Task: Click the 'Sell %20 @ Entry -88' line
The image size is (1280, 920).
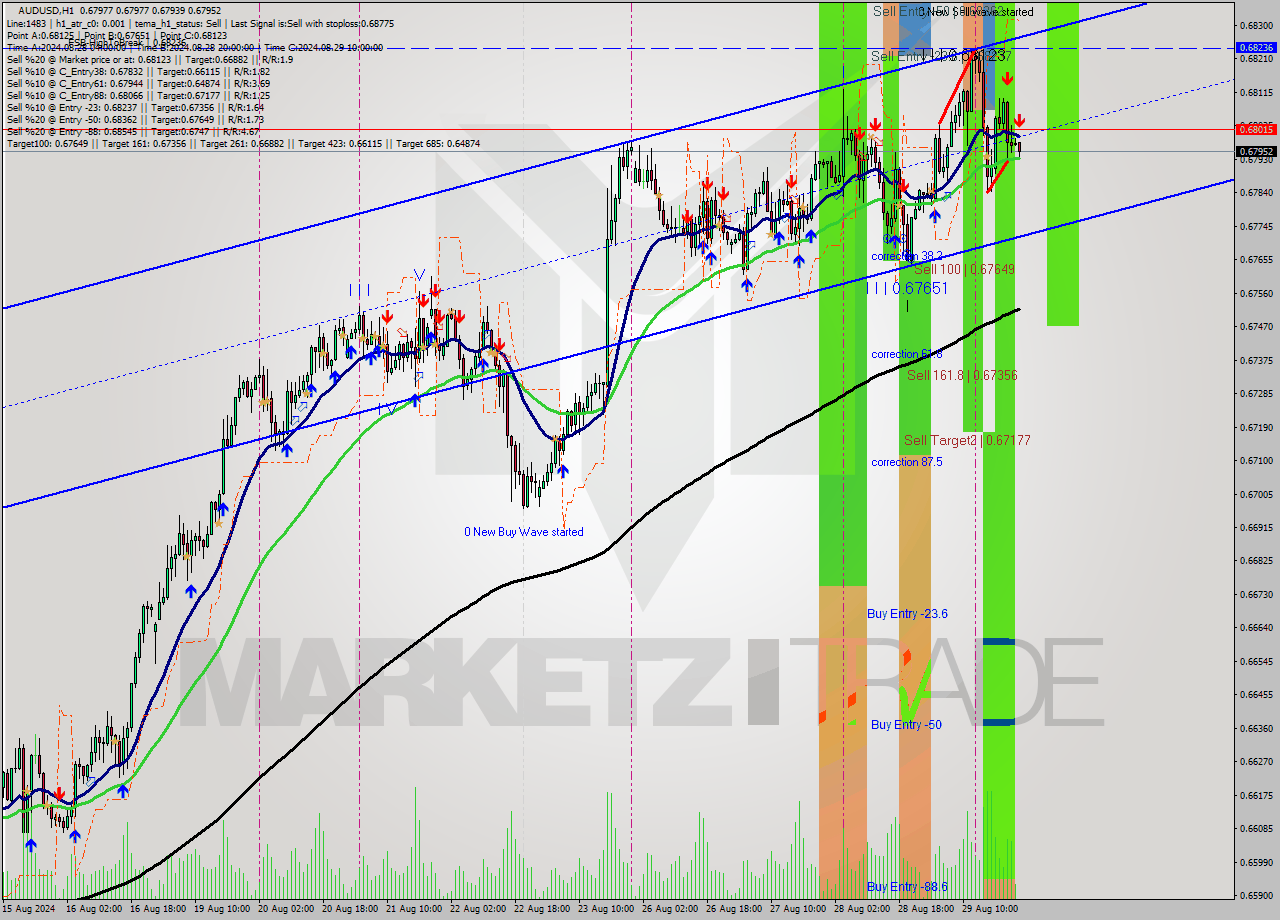Action: pyautogui.click(x=133, y=131)
